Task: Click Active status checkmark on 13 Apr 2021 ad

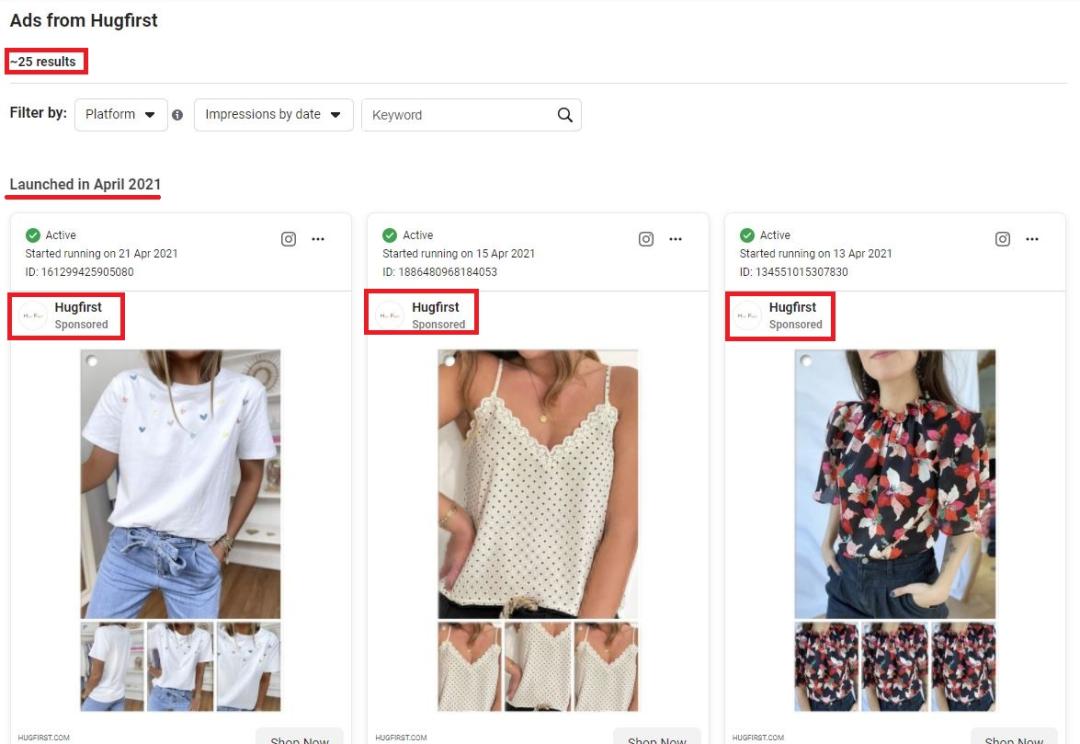Action: (x=747, y=235)
